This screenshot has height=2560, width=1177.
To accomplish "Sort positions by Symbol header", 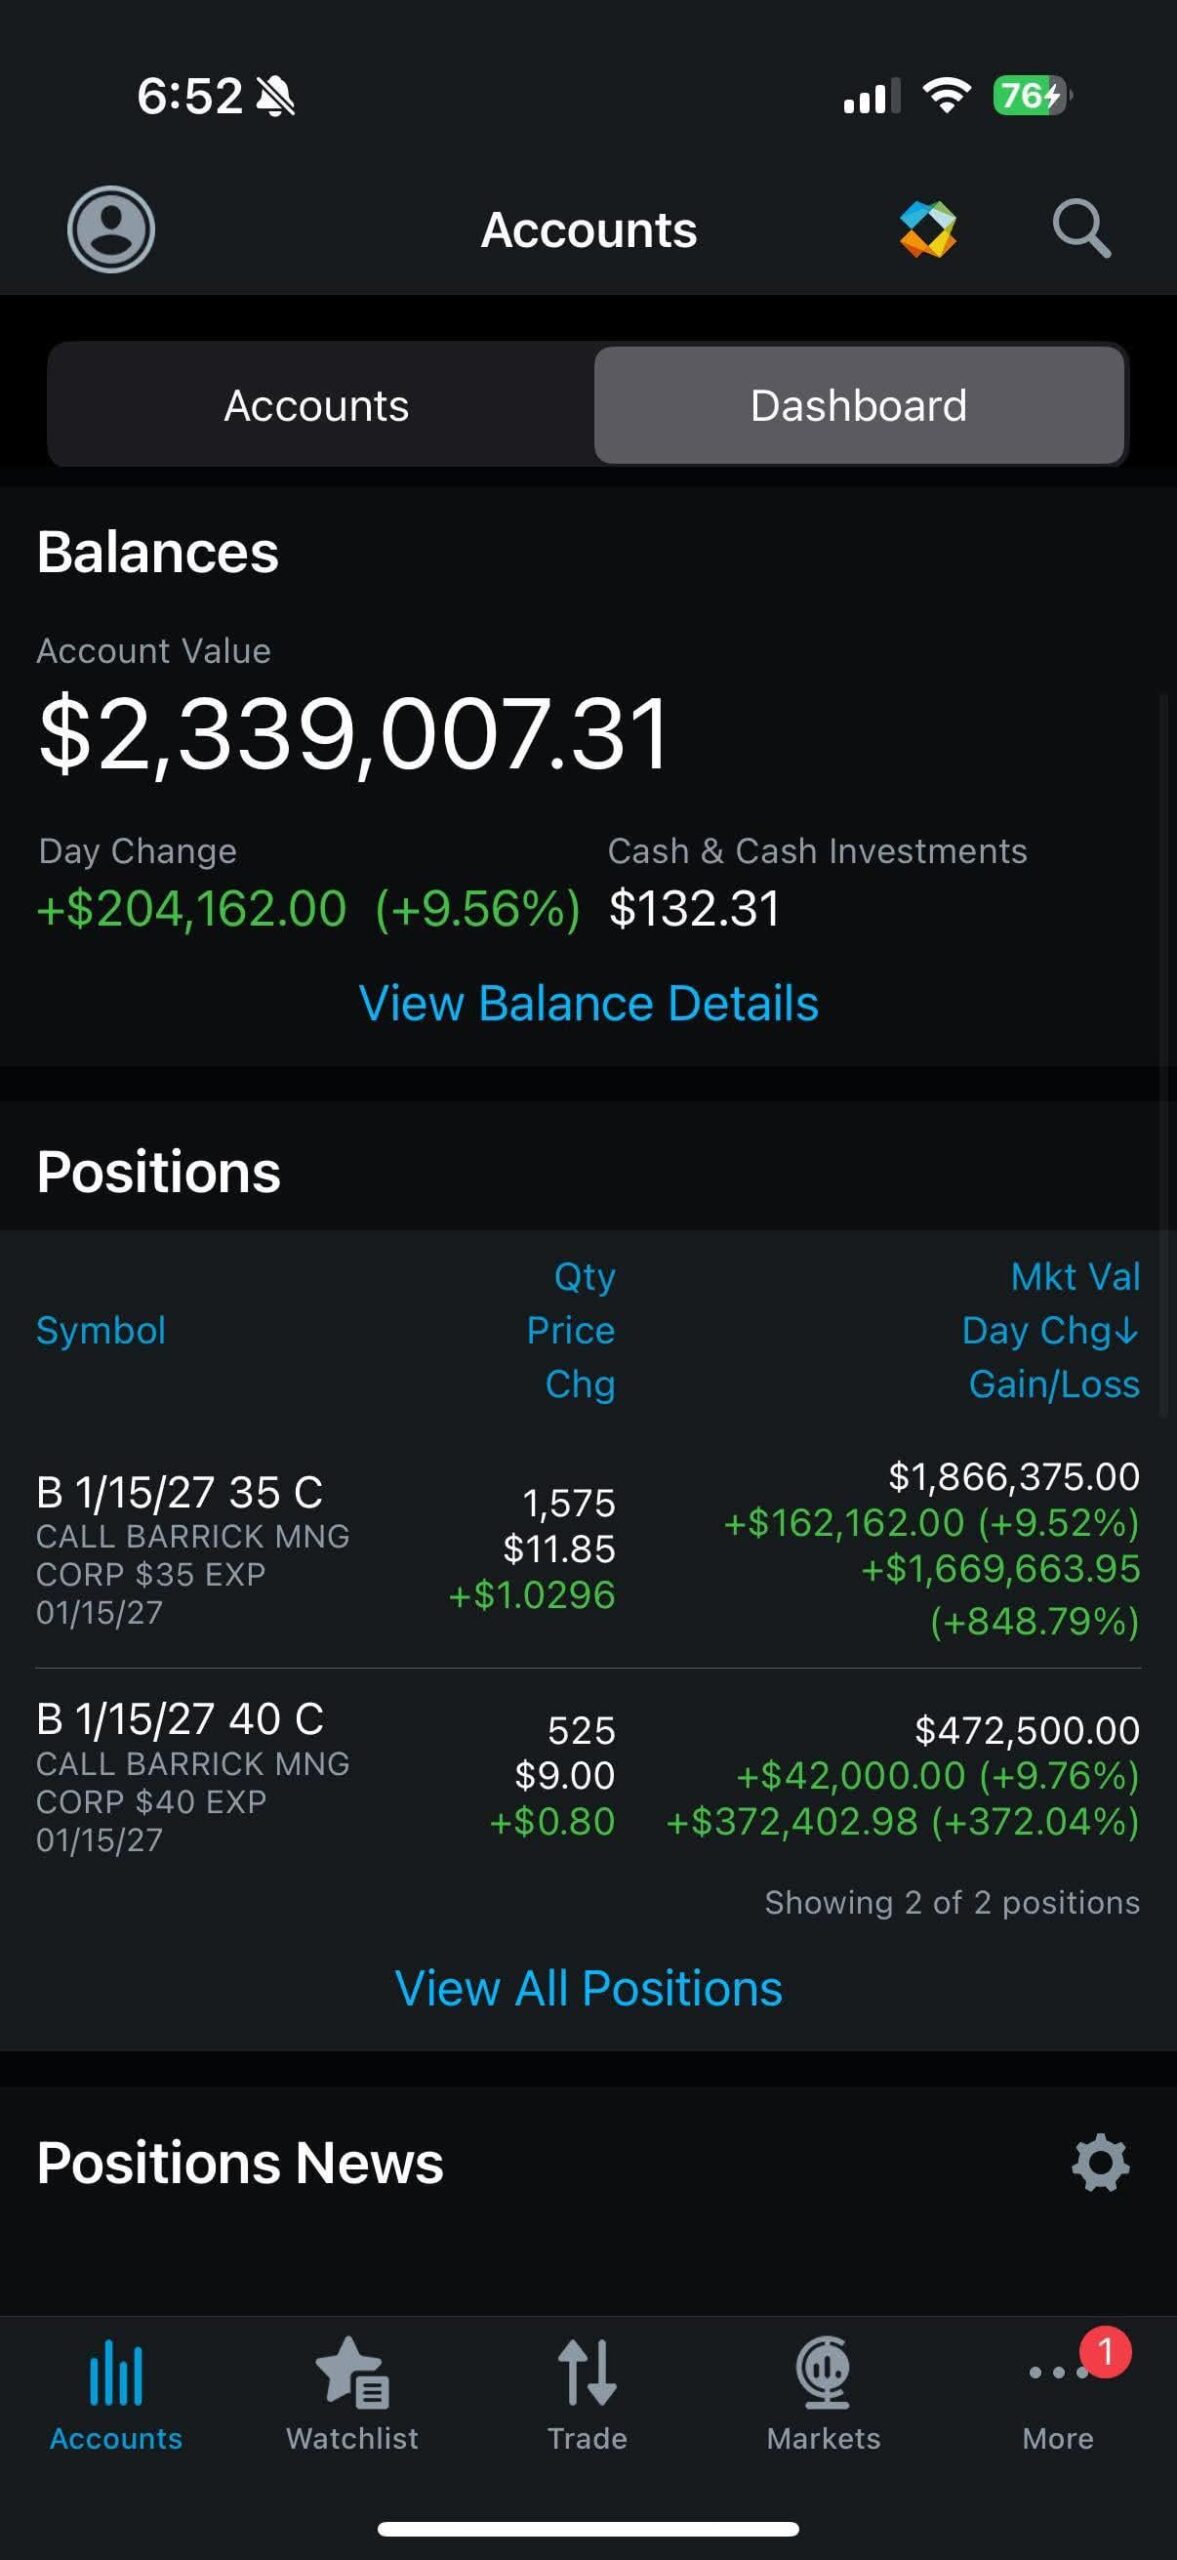I will pyautogui.click(x=101, y=1330).
